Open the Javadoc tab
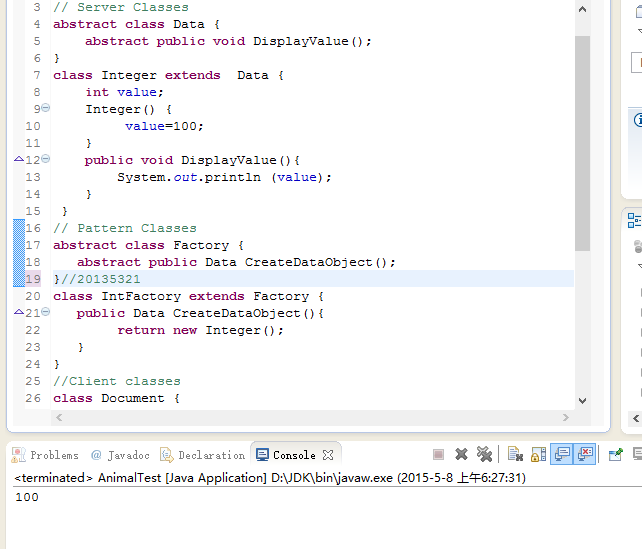 click(x=120, y=455)
